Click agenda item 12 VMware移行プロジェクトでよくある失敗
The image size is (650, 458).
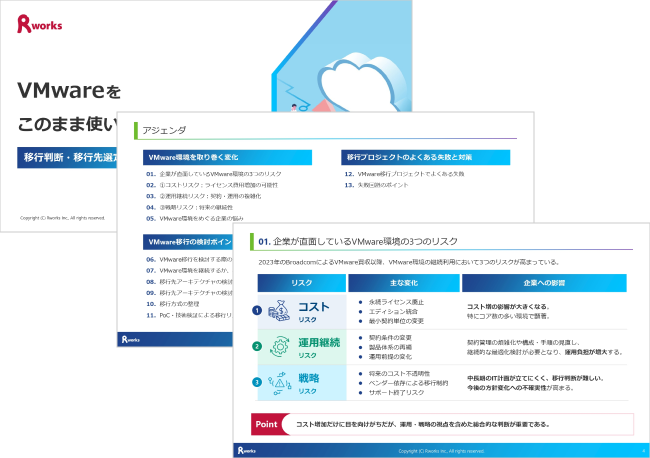click(x=404, y=174)
